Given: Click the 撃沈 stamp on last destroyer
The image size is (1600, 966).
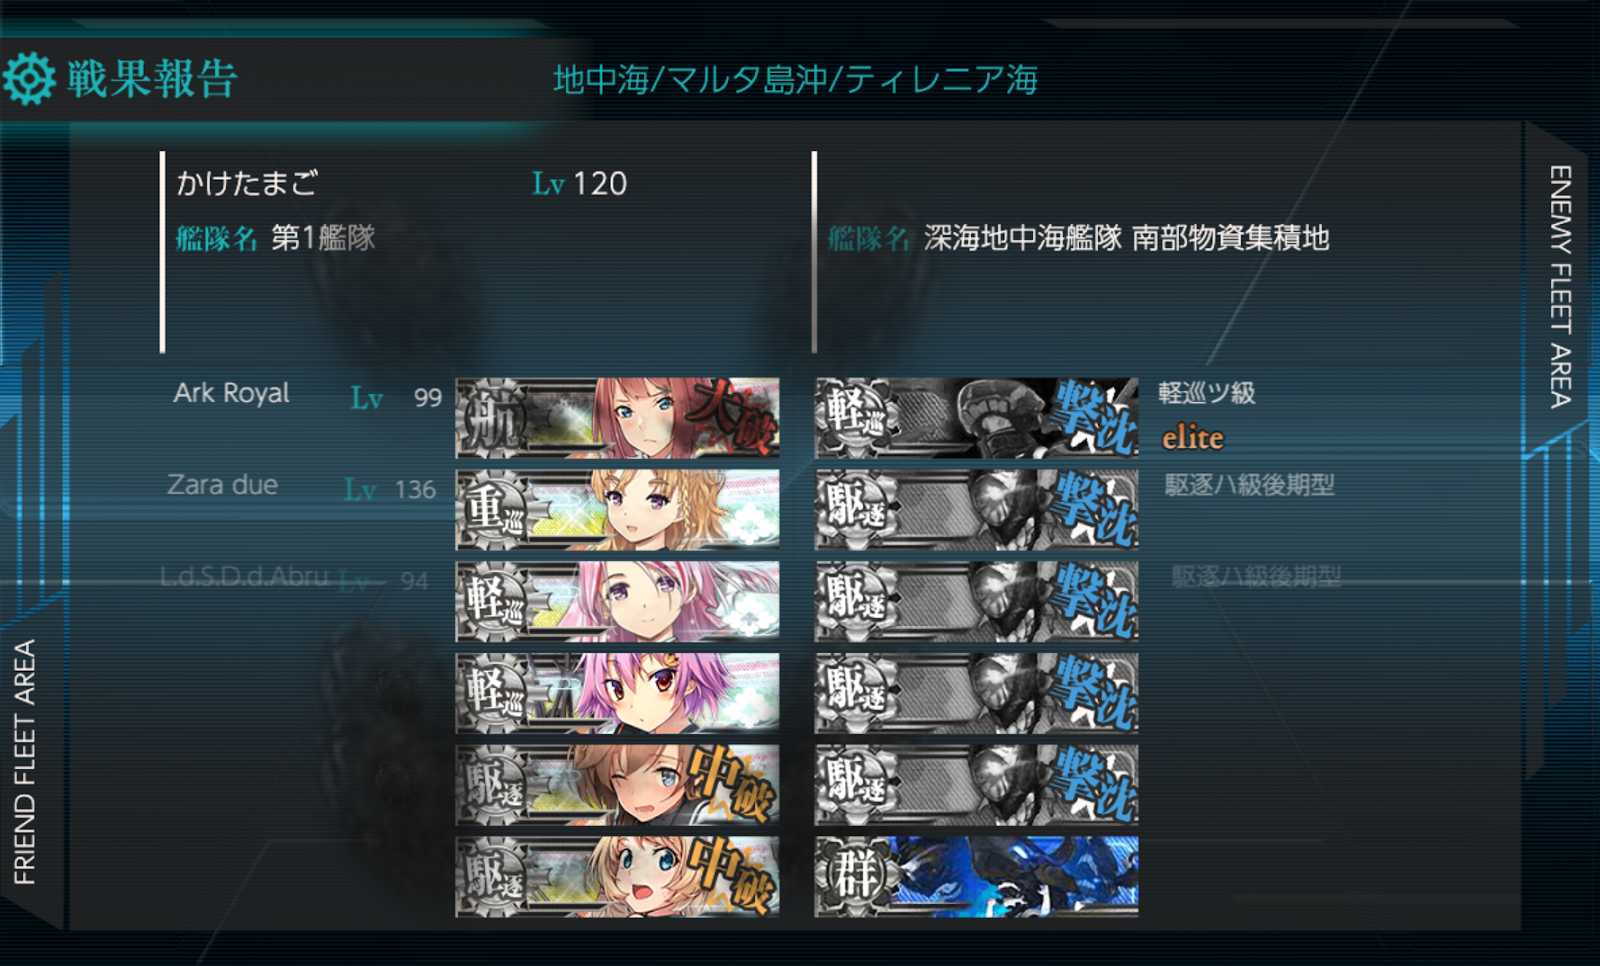Looking at the screenshot, I should coord(1095,786).
